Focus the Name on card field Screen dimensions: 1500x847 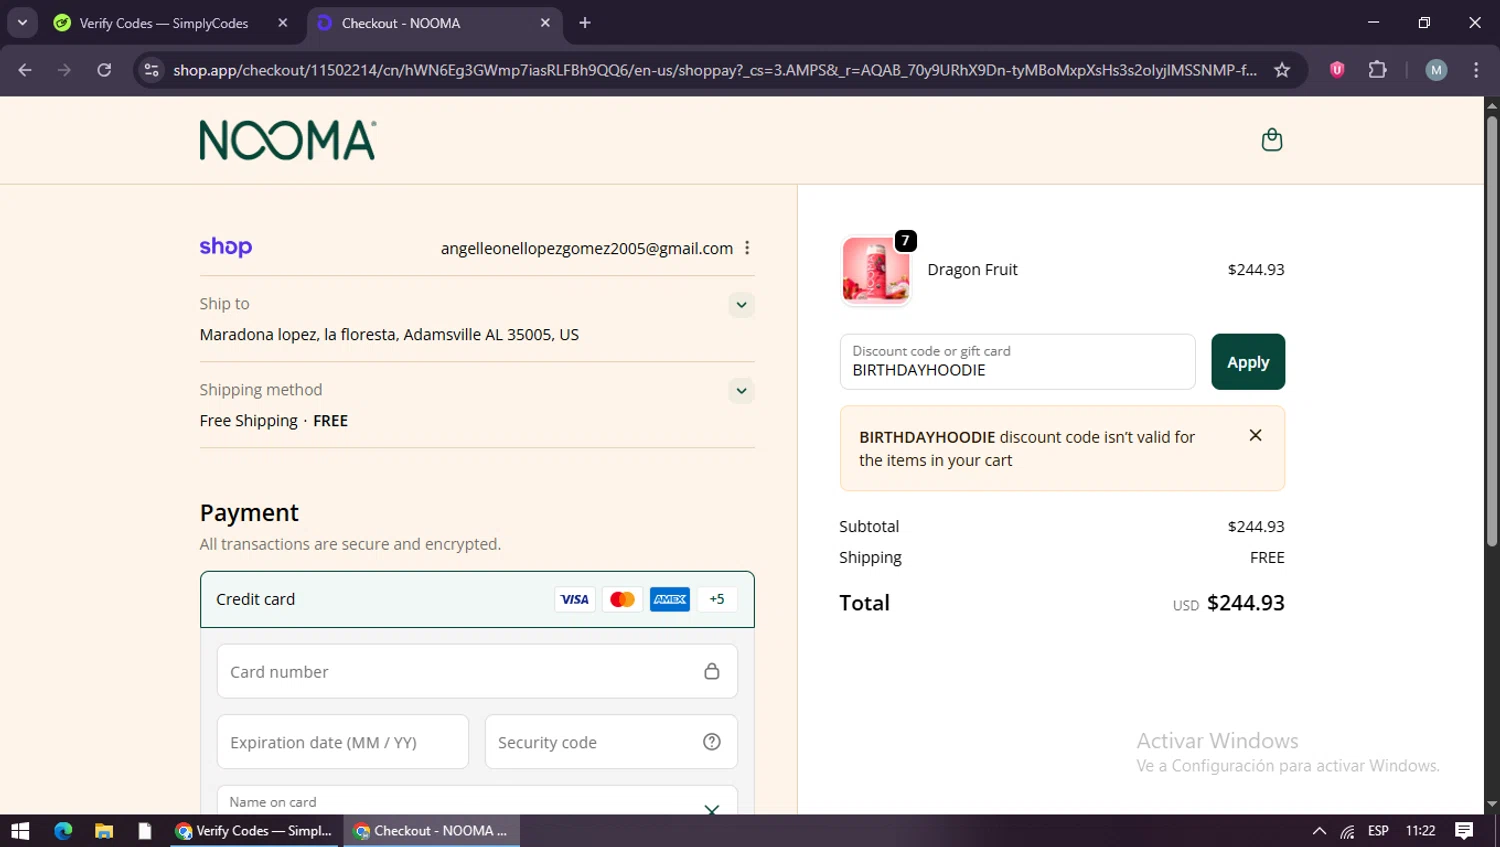477,800
